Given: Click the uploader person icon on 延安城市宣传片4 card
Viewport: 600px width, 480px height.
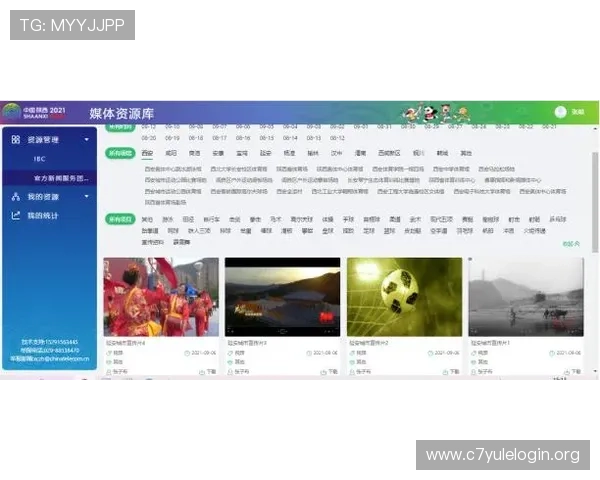Looking at the screenshot, I should click(109, 372).
